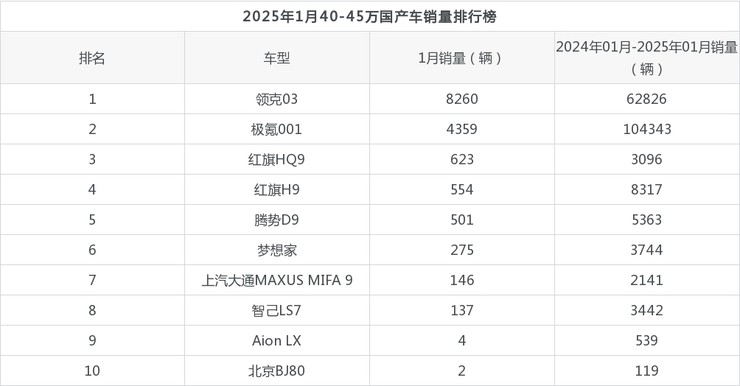Click the 1月销量（辆）column header
This screenshot has height=386, width=740.
pos(461,58)
